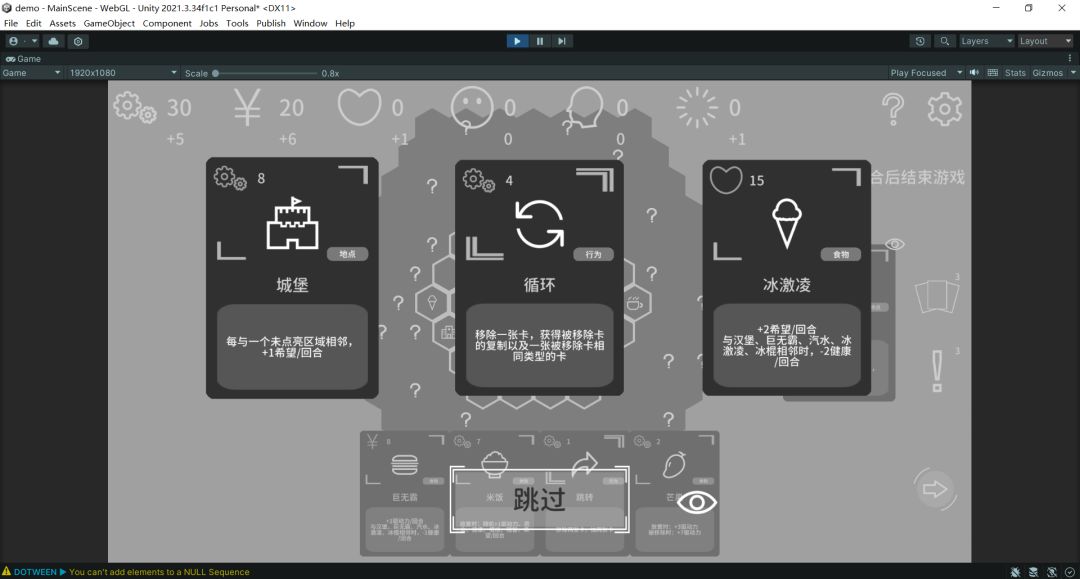This screenshot has height=579, width=1080.
Task: Open the Game tab's three-dot options menu
Action: click(x=1070, y=59)
